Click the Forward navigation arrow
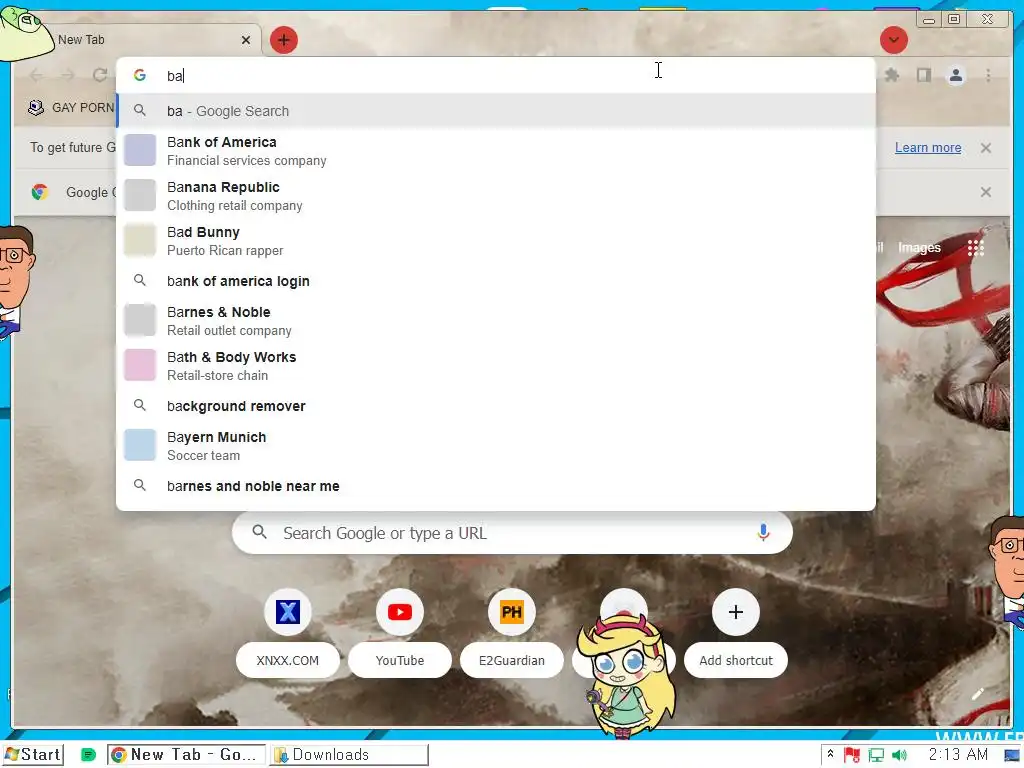The image size is (1024, 768). click(67, 75)
